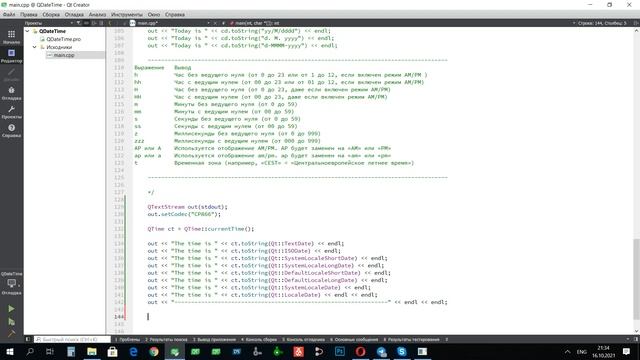Viewport: 640px width, 360px height.
Task: Open the Файл menu
Action: 9,14
